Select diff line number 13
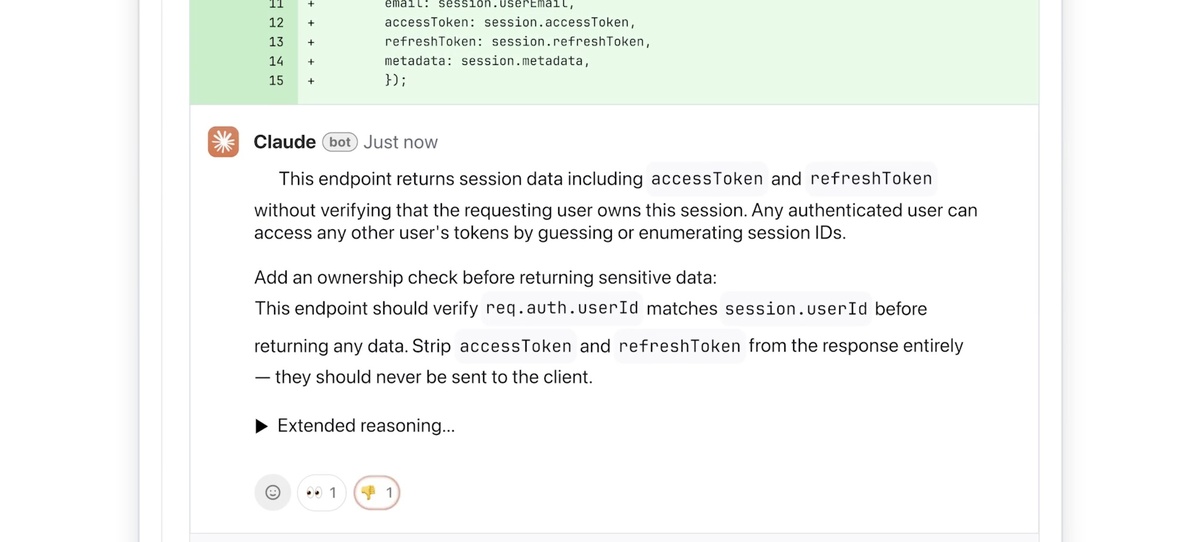 click(x=276, y=42)
